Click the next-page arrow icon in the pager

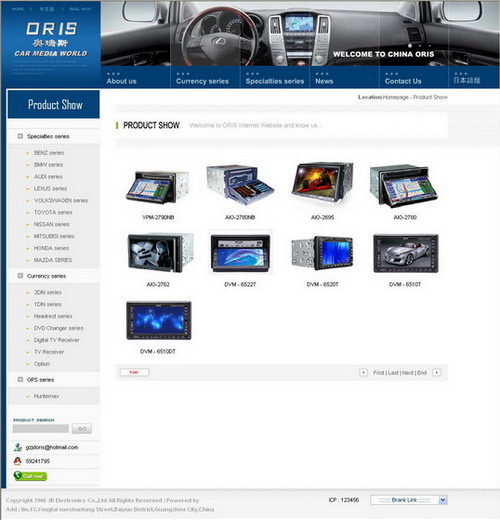(x=436, y=372)
